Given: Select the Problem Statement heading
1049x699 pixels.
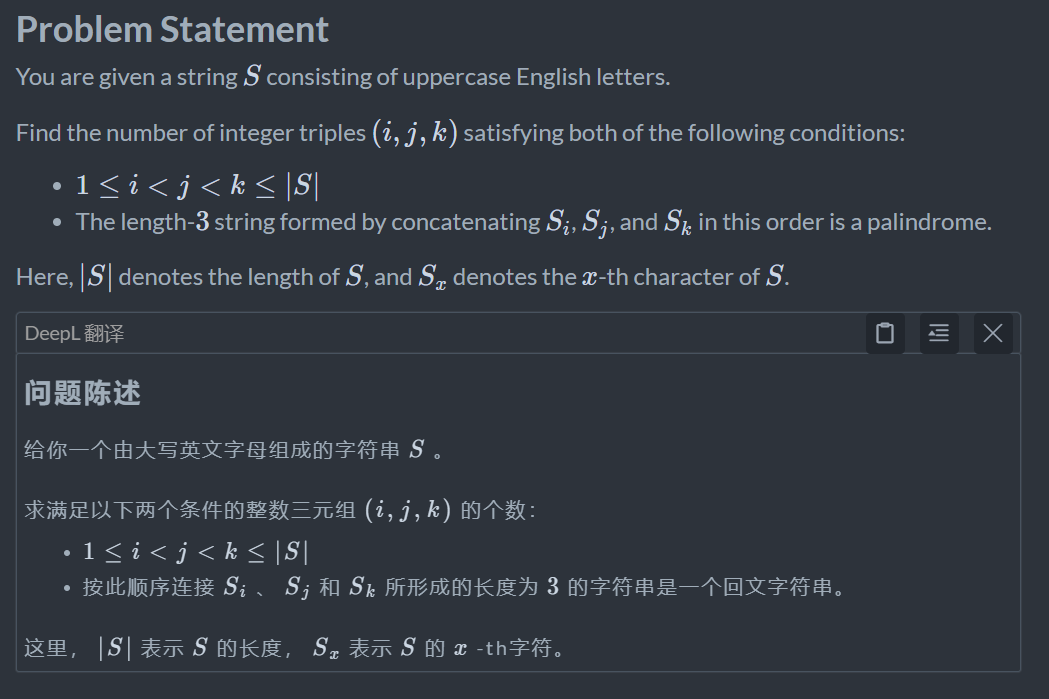Looking at the screenshot, I should pyautogui.click(x=173, y=29).
